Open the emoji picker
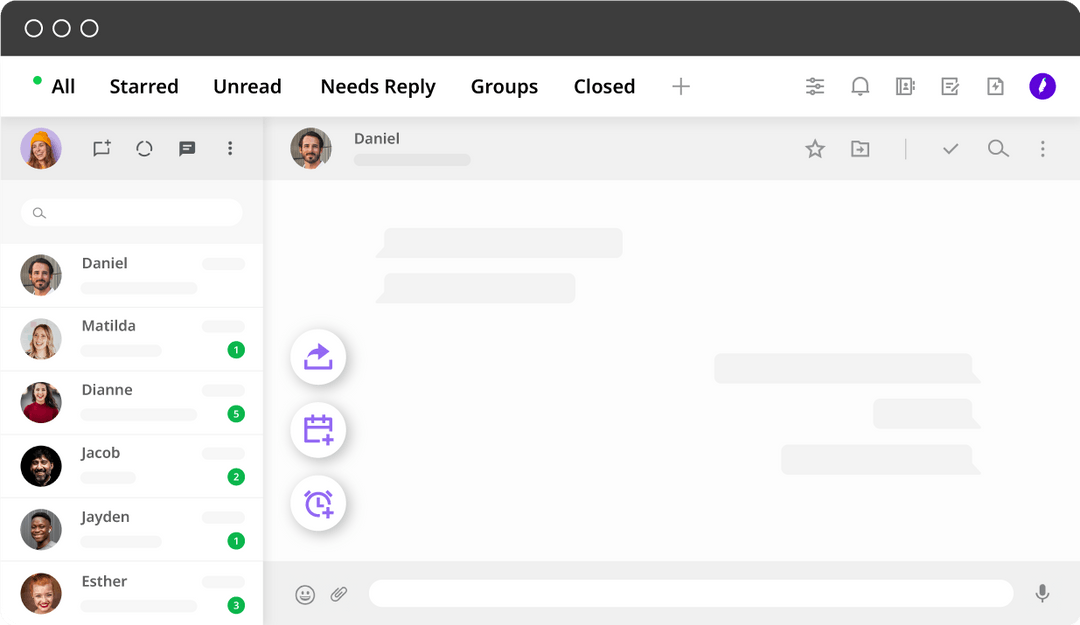 click(x=305, y=594)
